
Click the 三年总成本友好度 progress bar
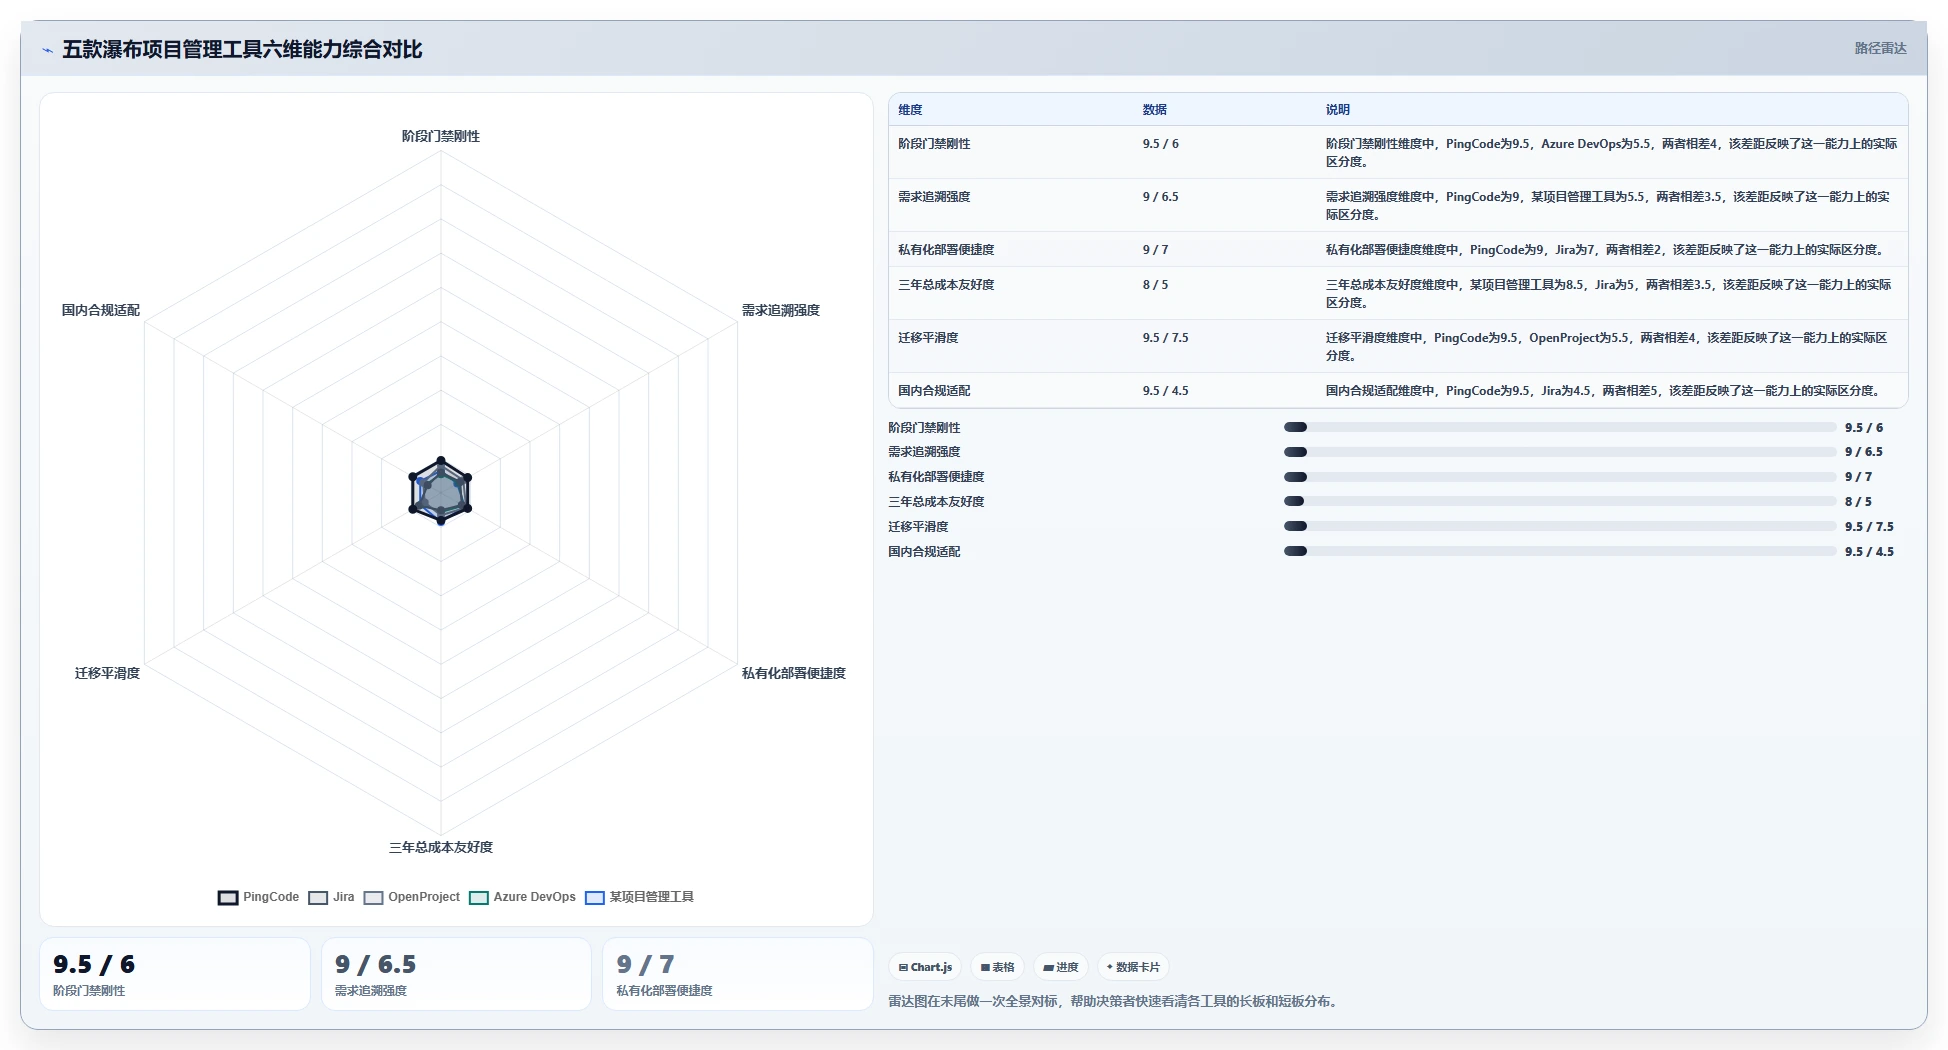1560,501
